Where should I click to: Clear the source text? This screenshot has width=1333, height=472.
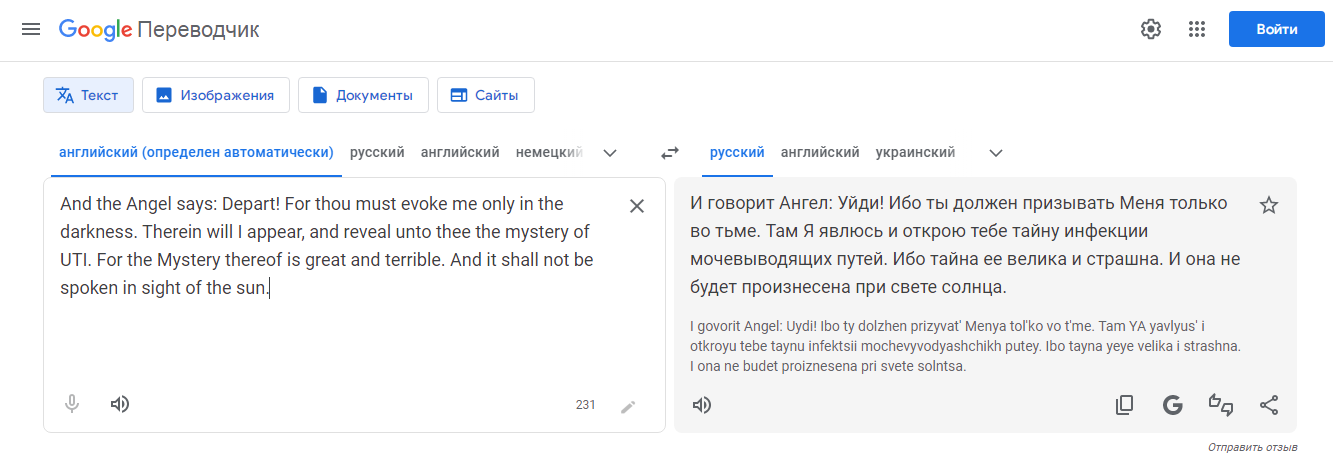point(637,206)
